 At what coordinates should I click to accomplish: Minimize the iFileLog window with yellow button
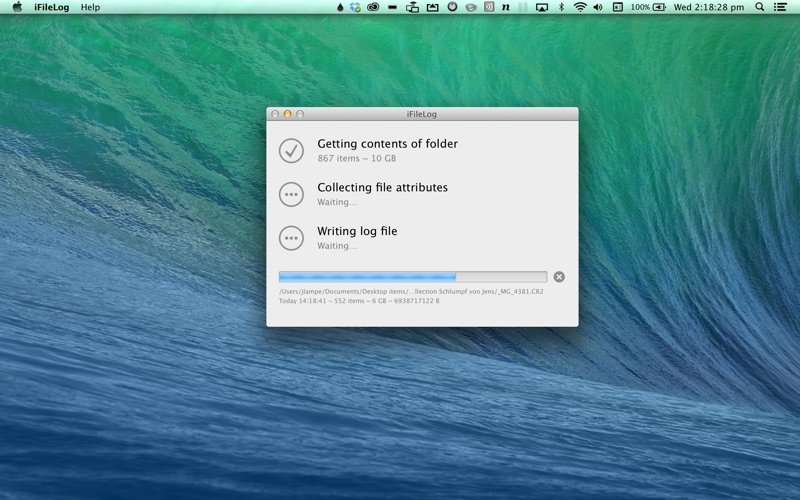288,115
